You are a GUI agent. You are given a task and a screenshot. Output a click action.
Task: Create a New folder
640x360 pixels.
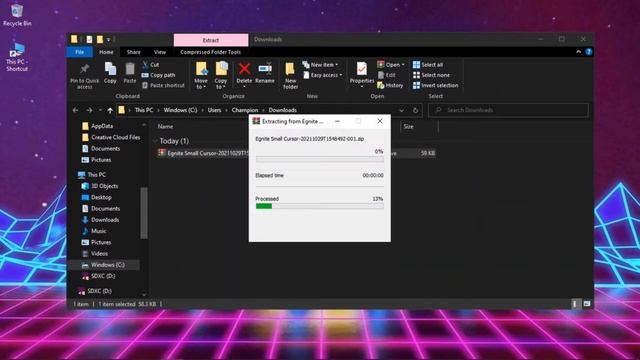point(290,76)
